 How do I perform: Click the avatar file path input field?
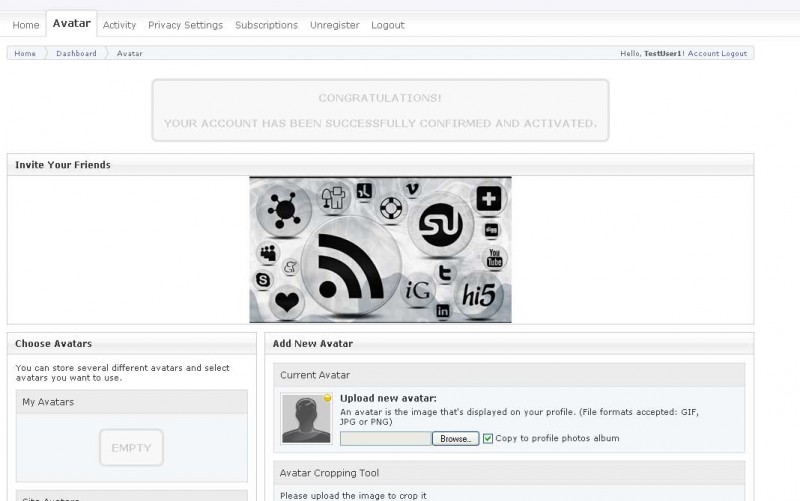coord(386,439)
